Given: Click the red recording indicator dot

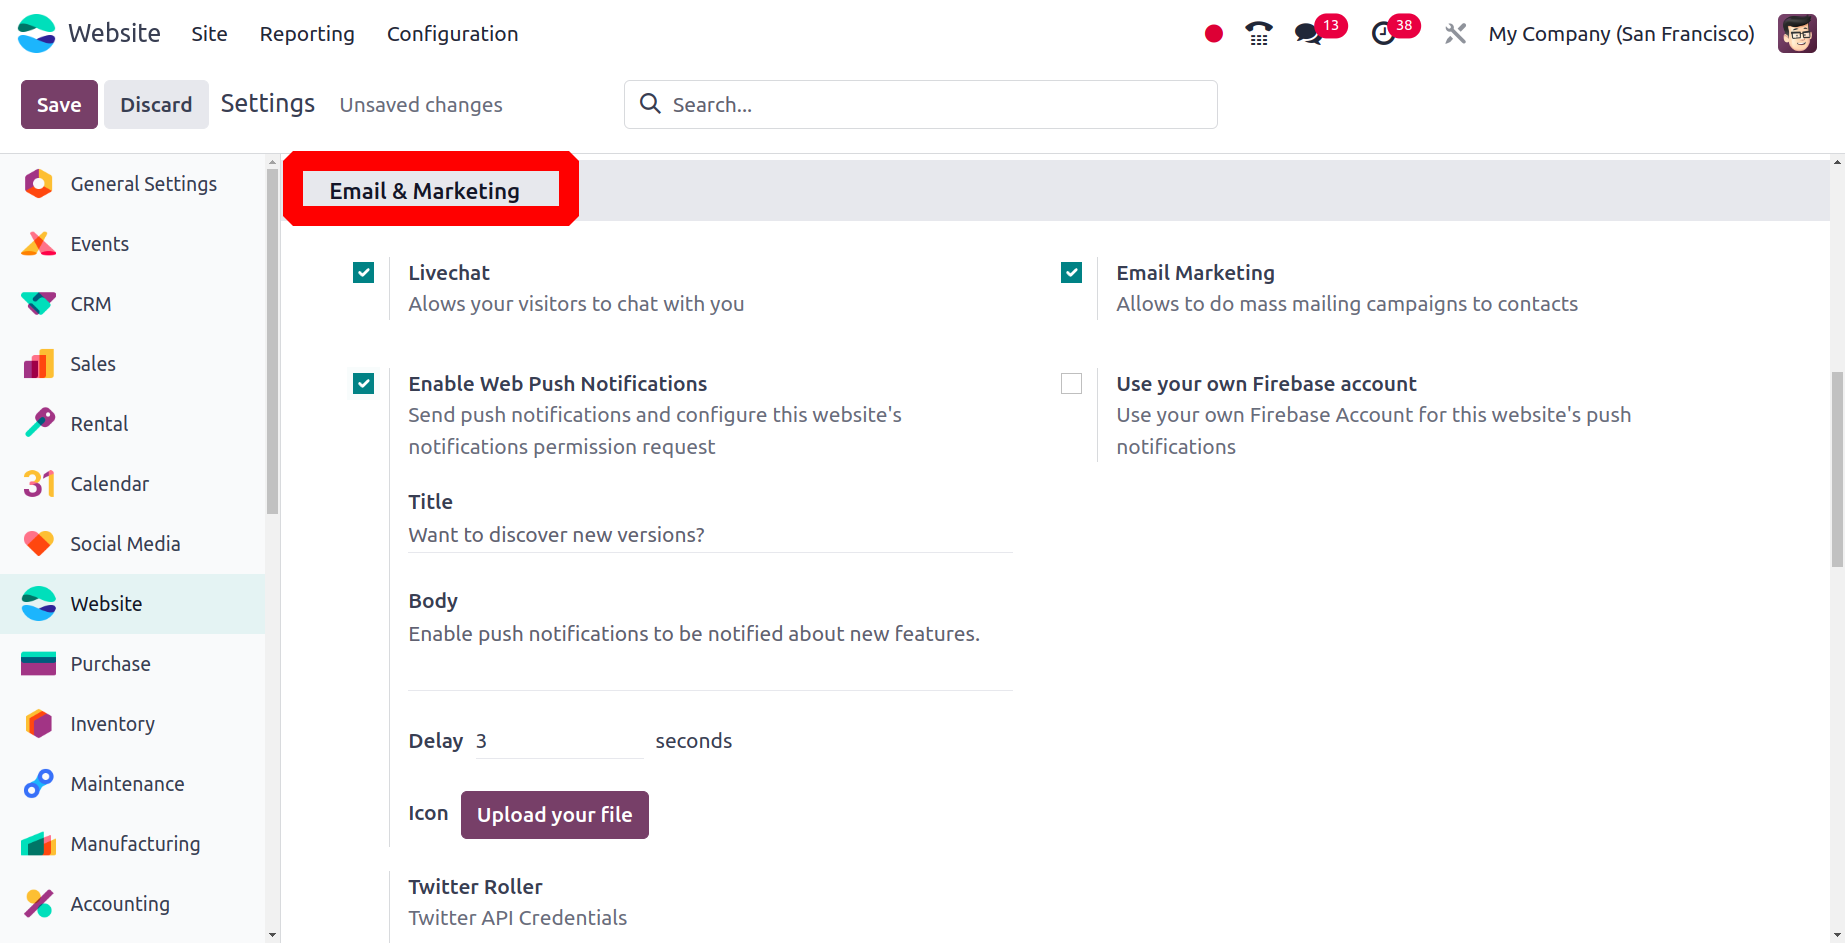Looking at the screenshot, I should click(1214, 34).
